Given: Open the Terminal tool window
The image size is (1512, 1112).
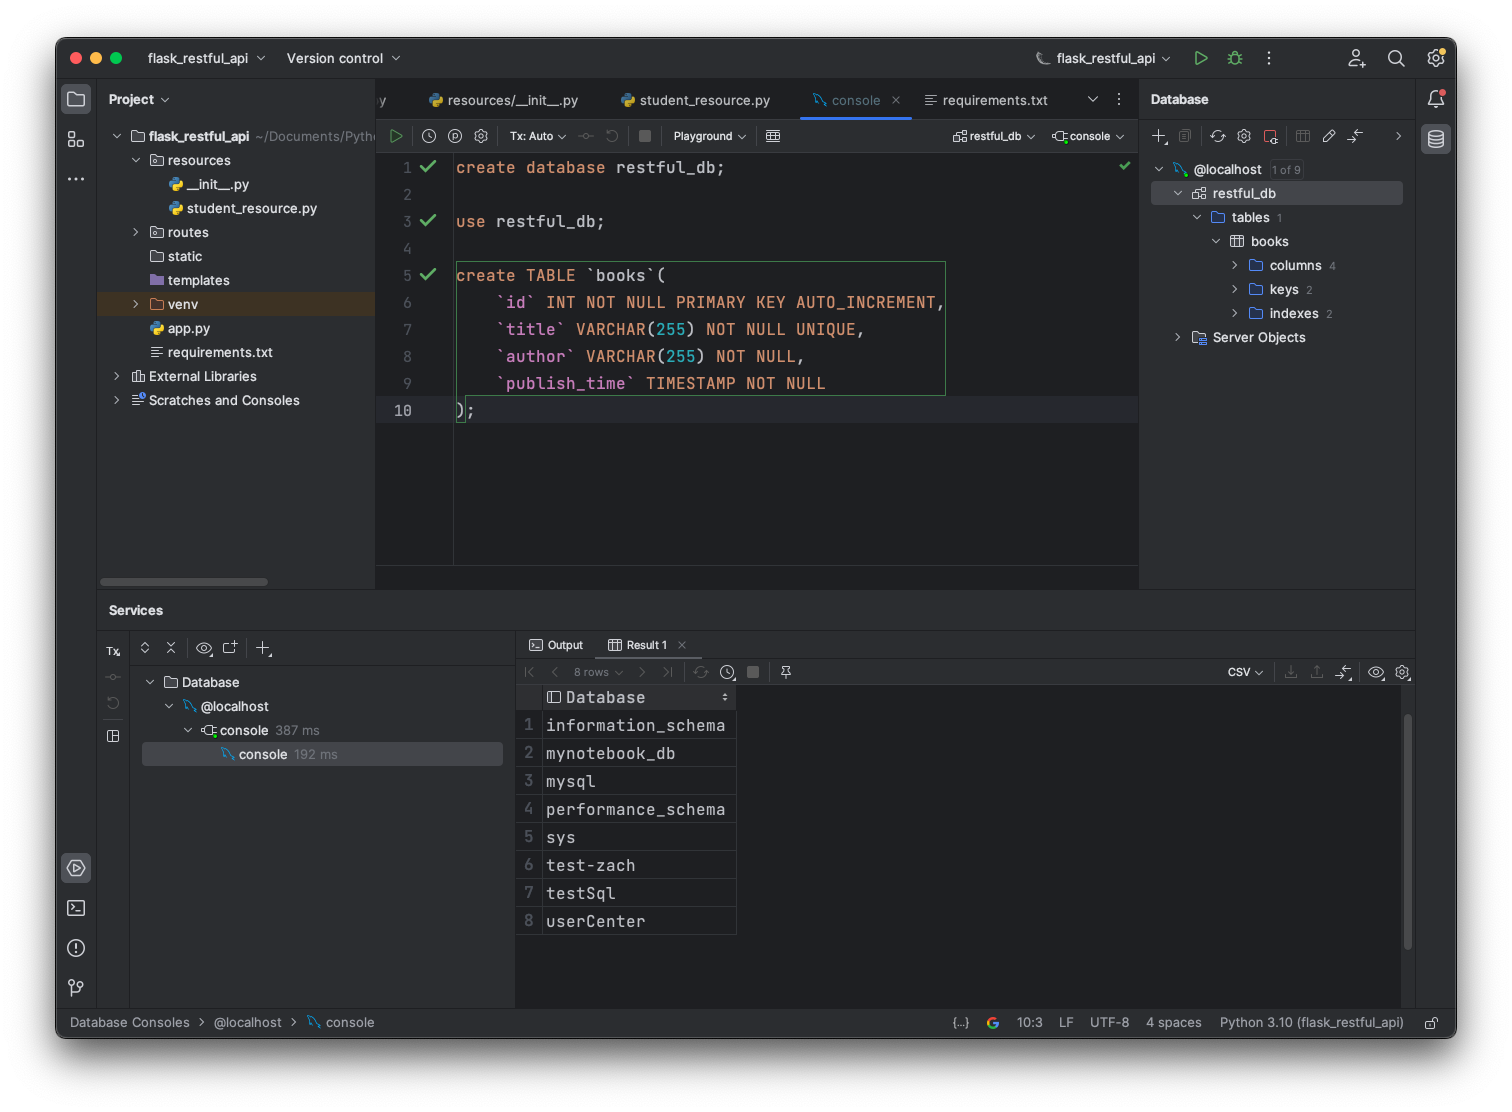Looking at the screenshot, I should coord(76,908).
